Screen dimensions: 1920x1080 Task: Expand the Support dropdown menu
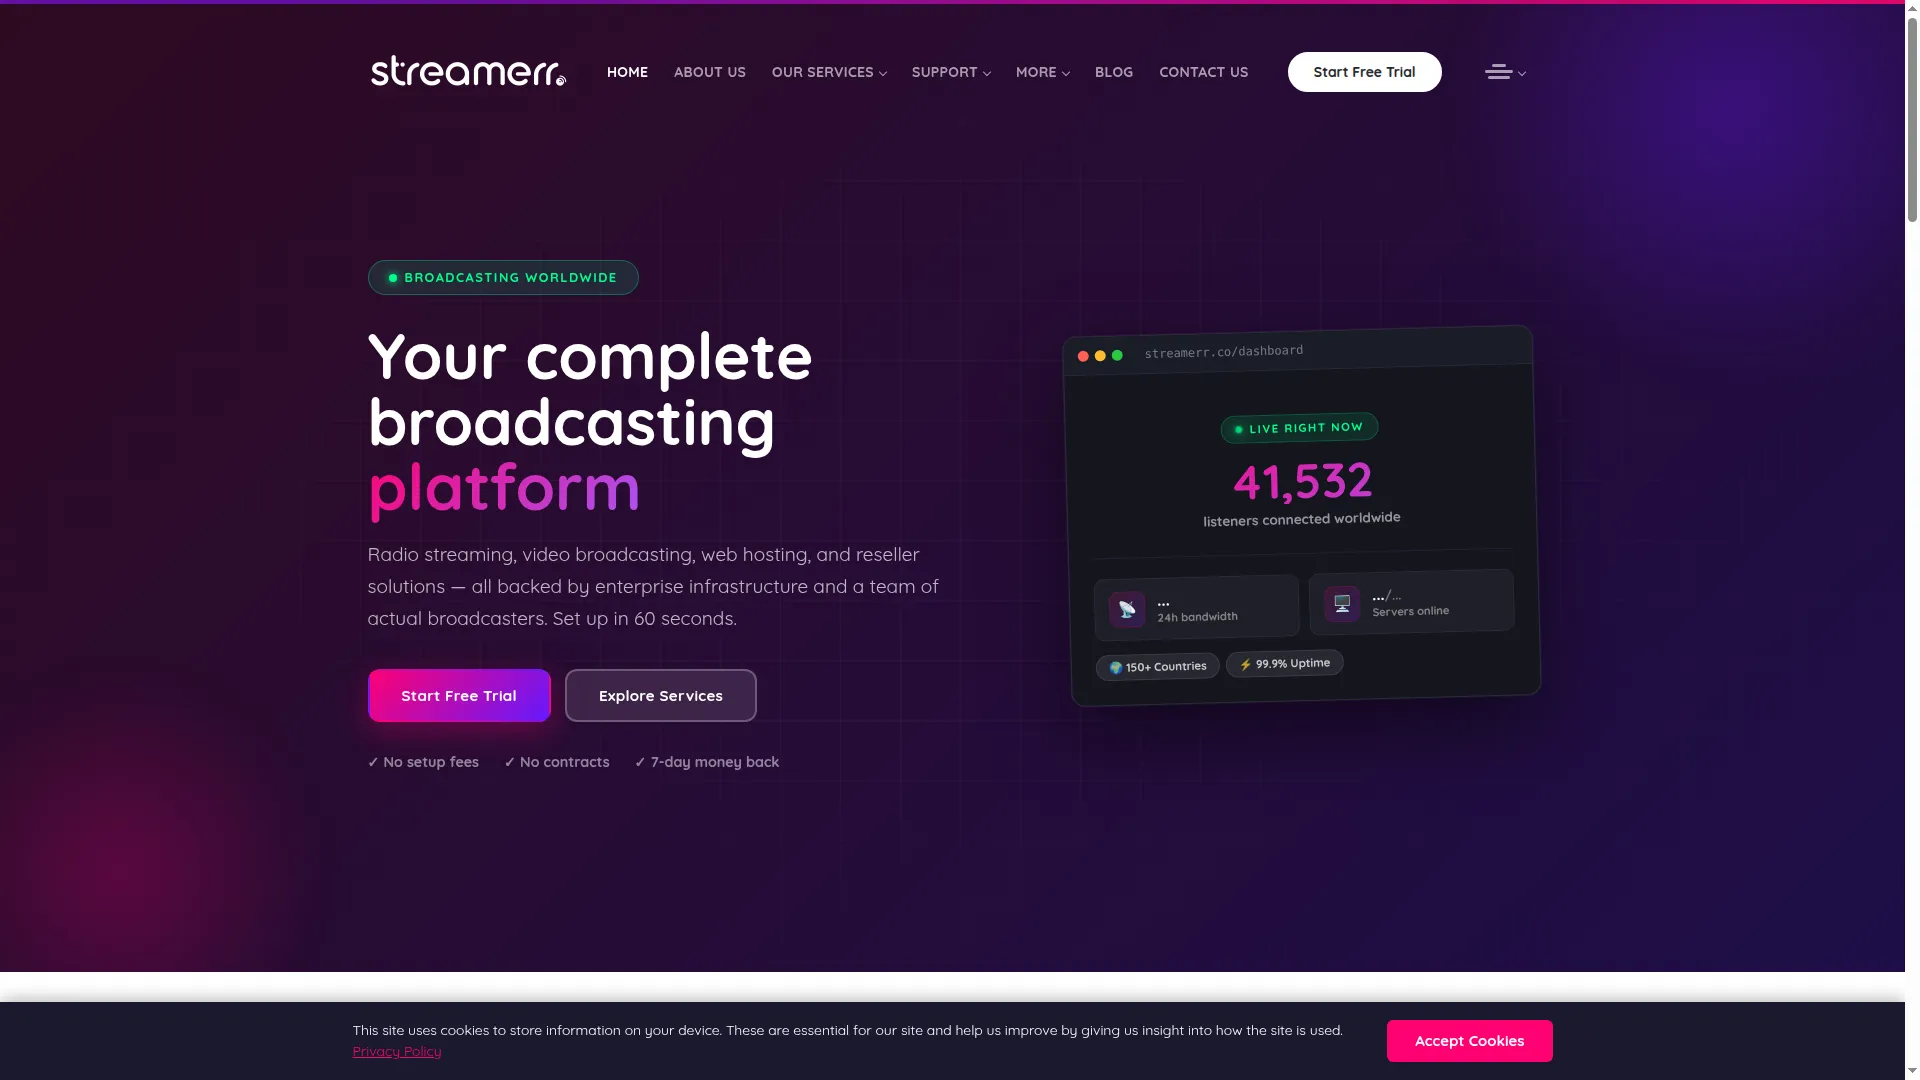pos(951,72)
